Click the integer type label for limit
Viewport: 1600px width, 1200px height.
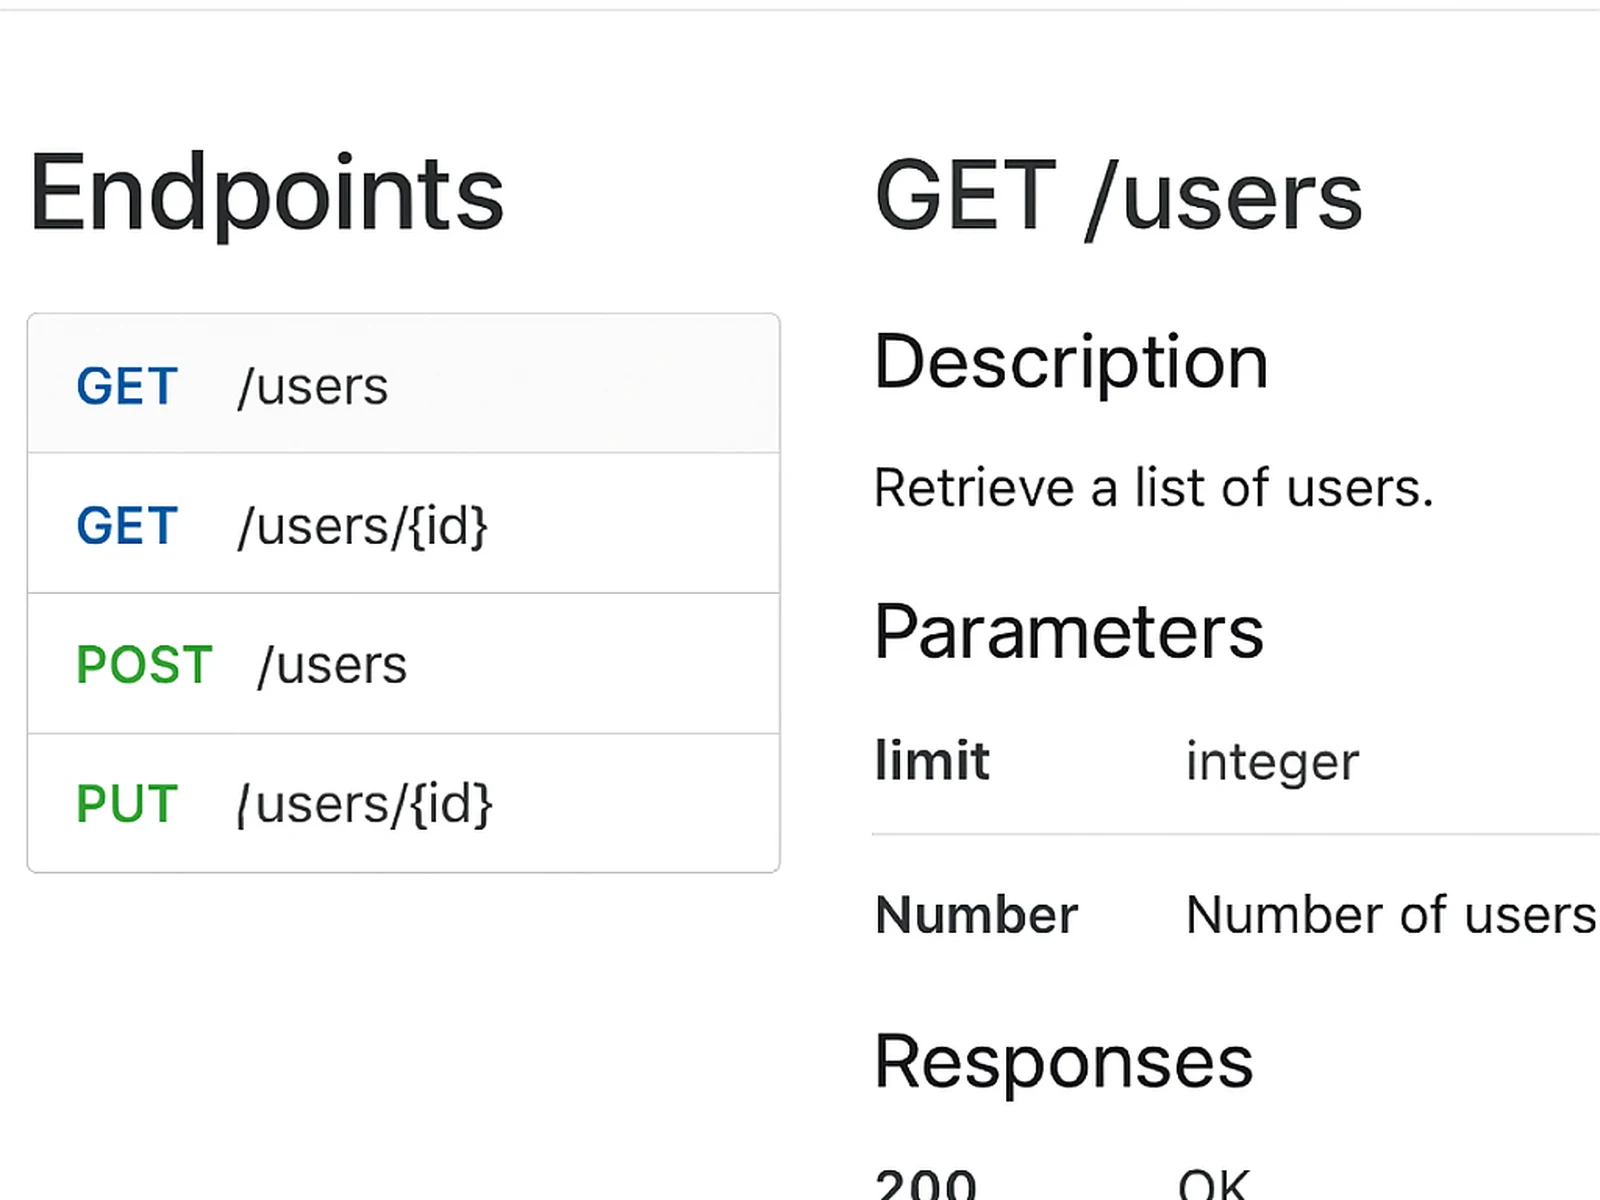(x=1271, y=761)
